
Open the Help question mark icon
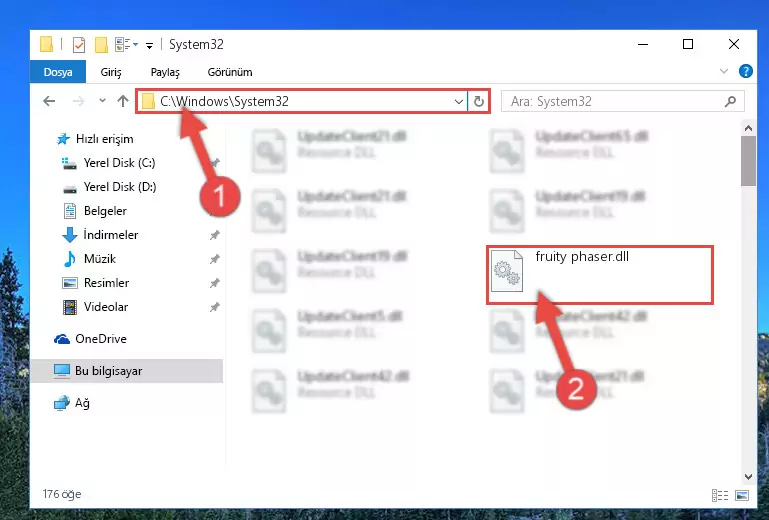[x=745, y=71]
